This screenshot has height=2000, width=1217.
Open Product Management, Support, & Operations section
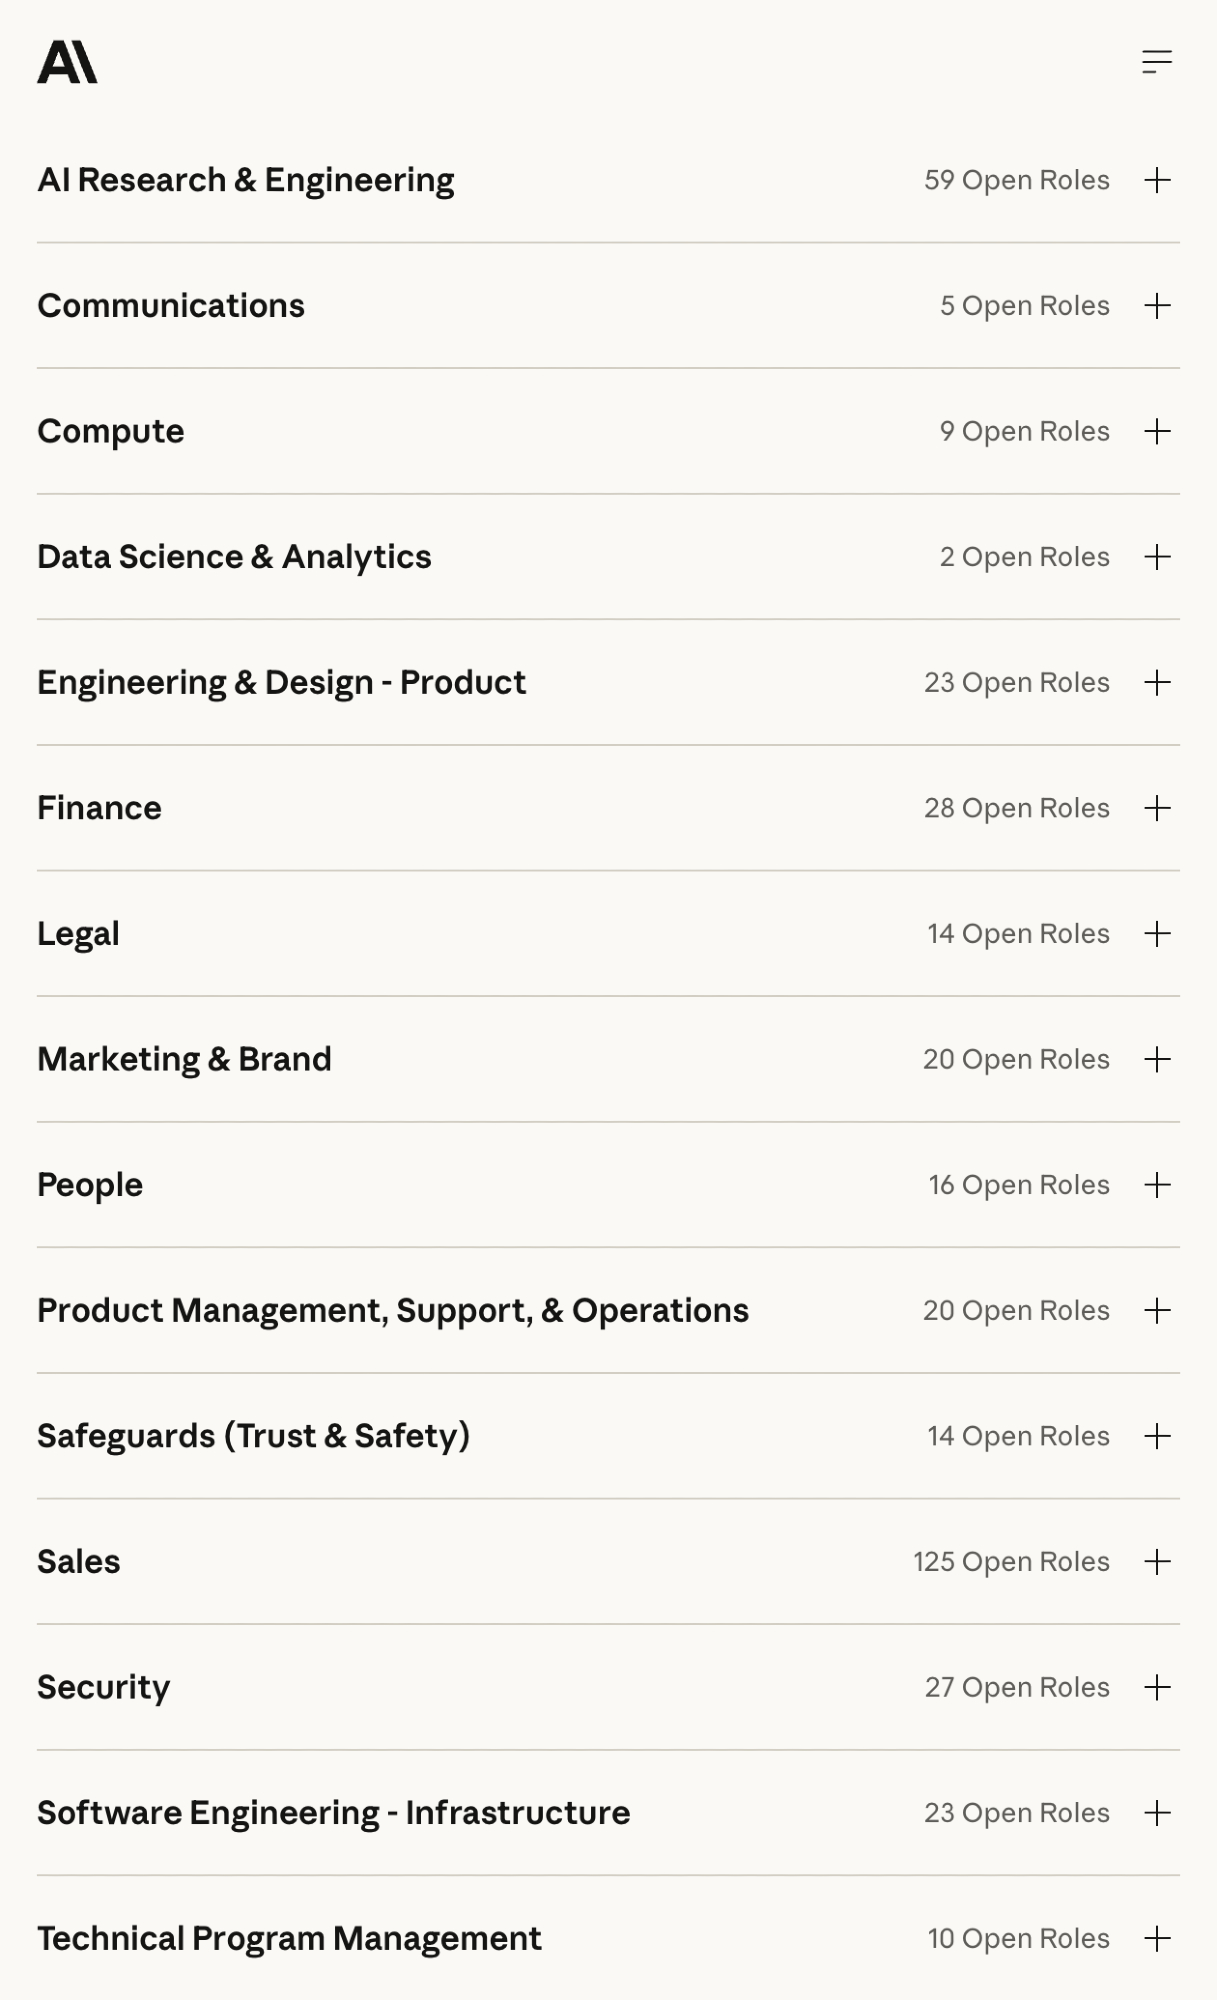392,1311
